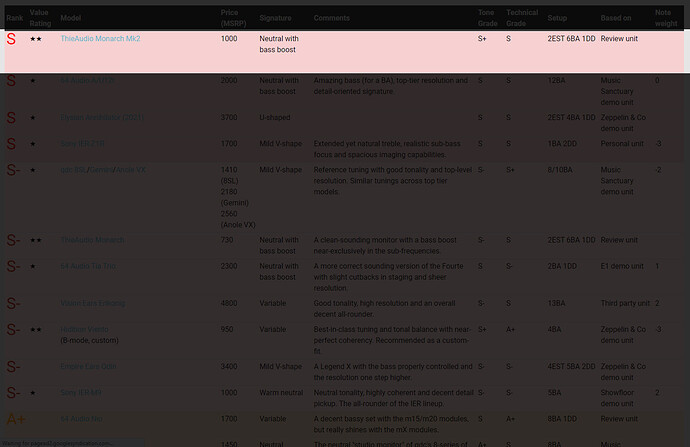Click the Based on column header
The height and width of the screenshot is (447, 690).
coord(616,18)
